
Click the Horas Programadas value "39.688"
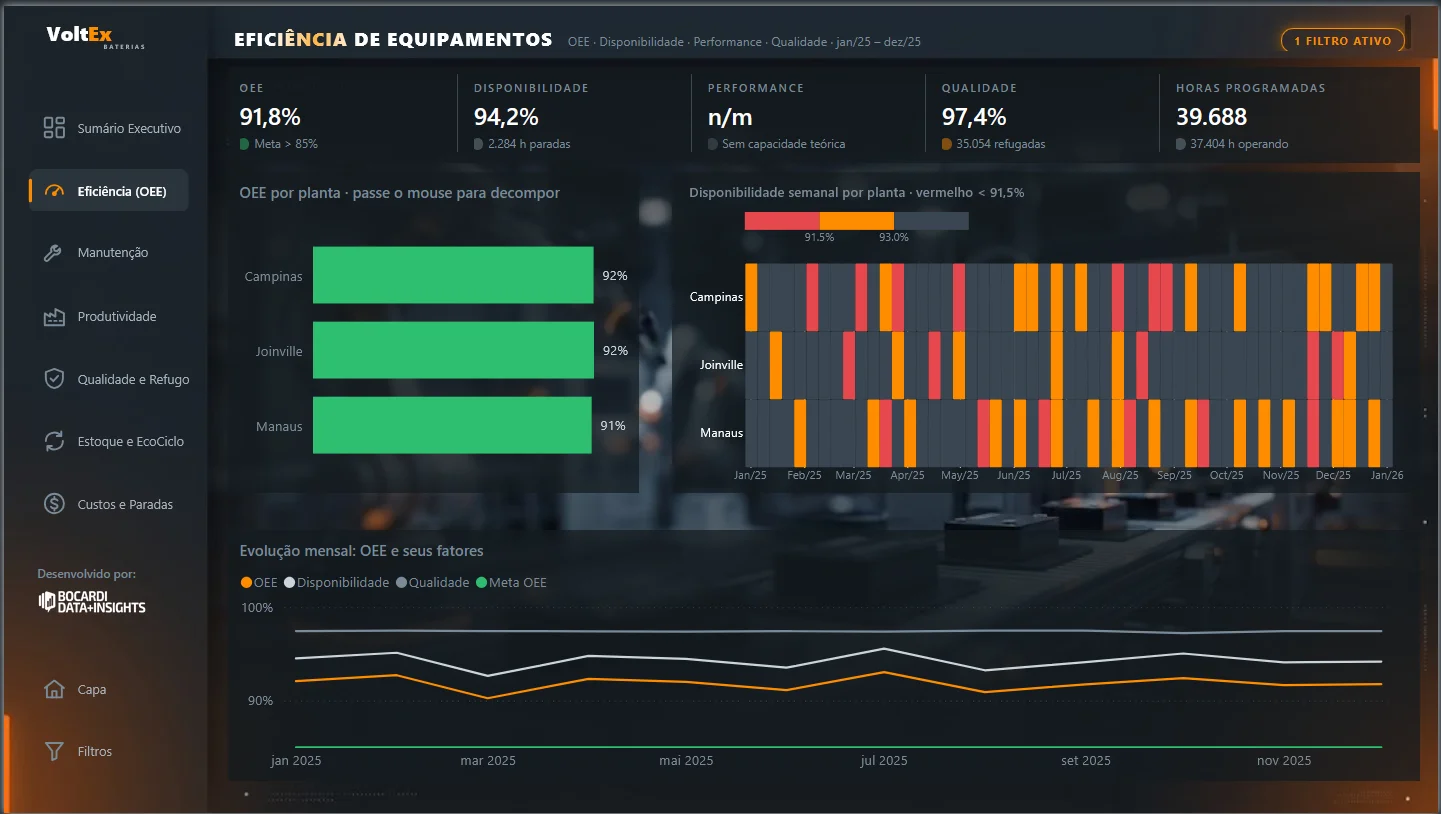(x=1211, y=117)
